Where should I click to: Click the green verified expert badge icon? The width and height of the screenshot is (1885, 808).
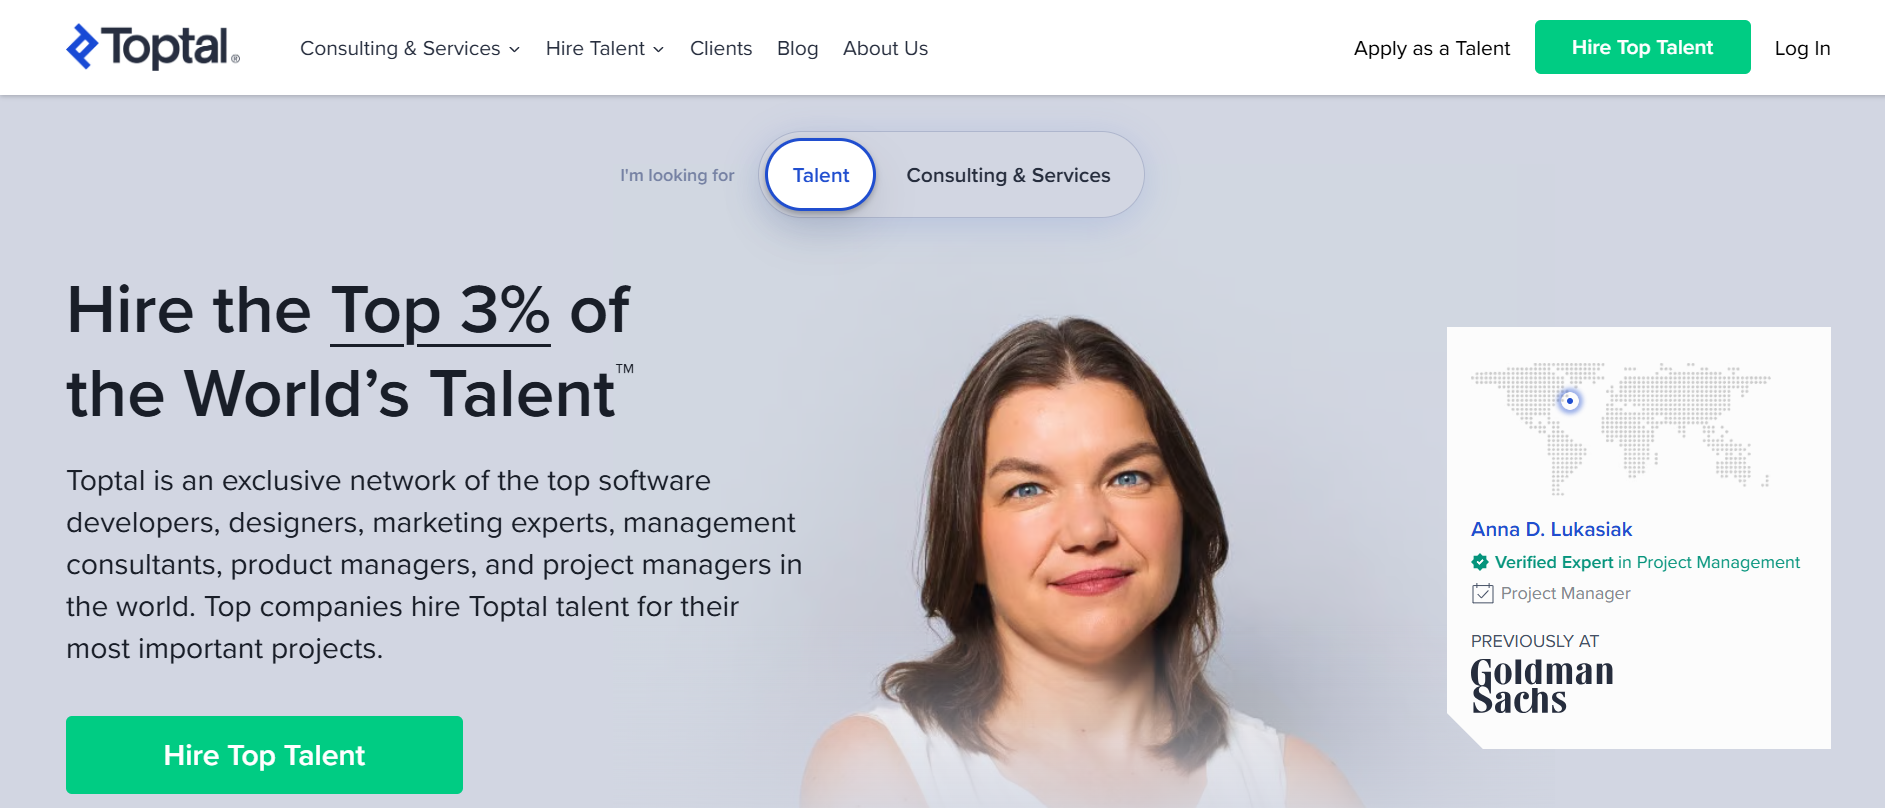(x=1480, y=562)
